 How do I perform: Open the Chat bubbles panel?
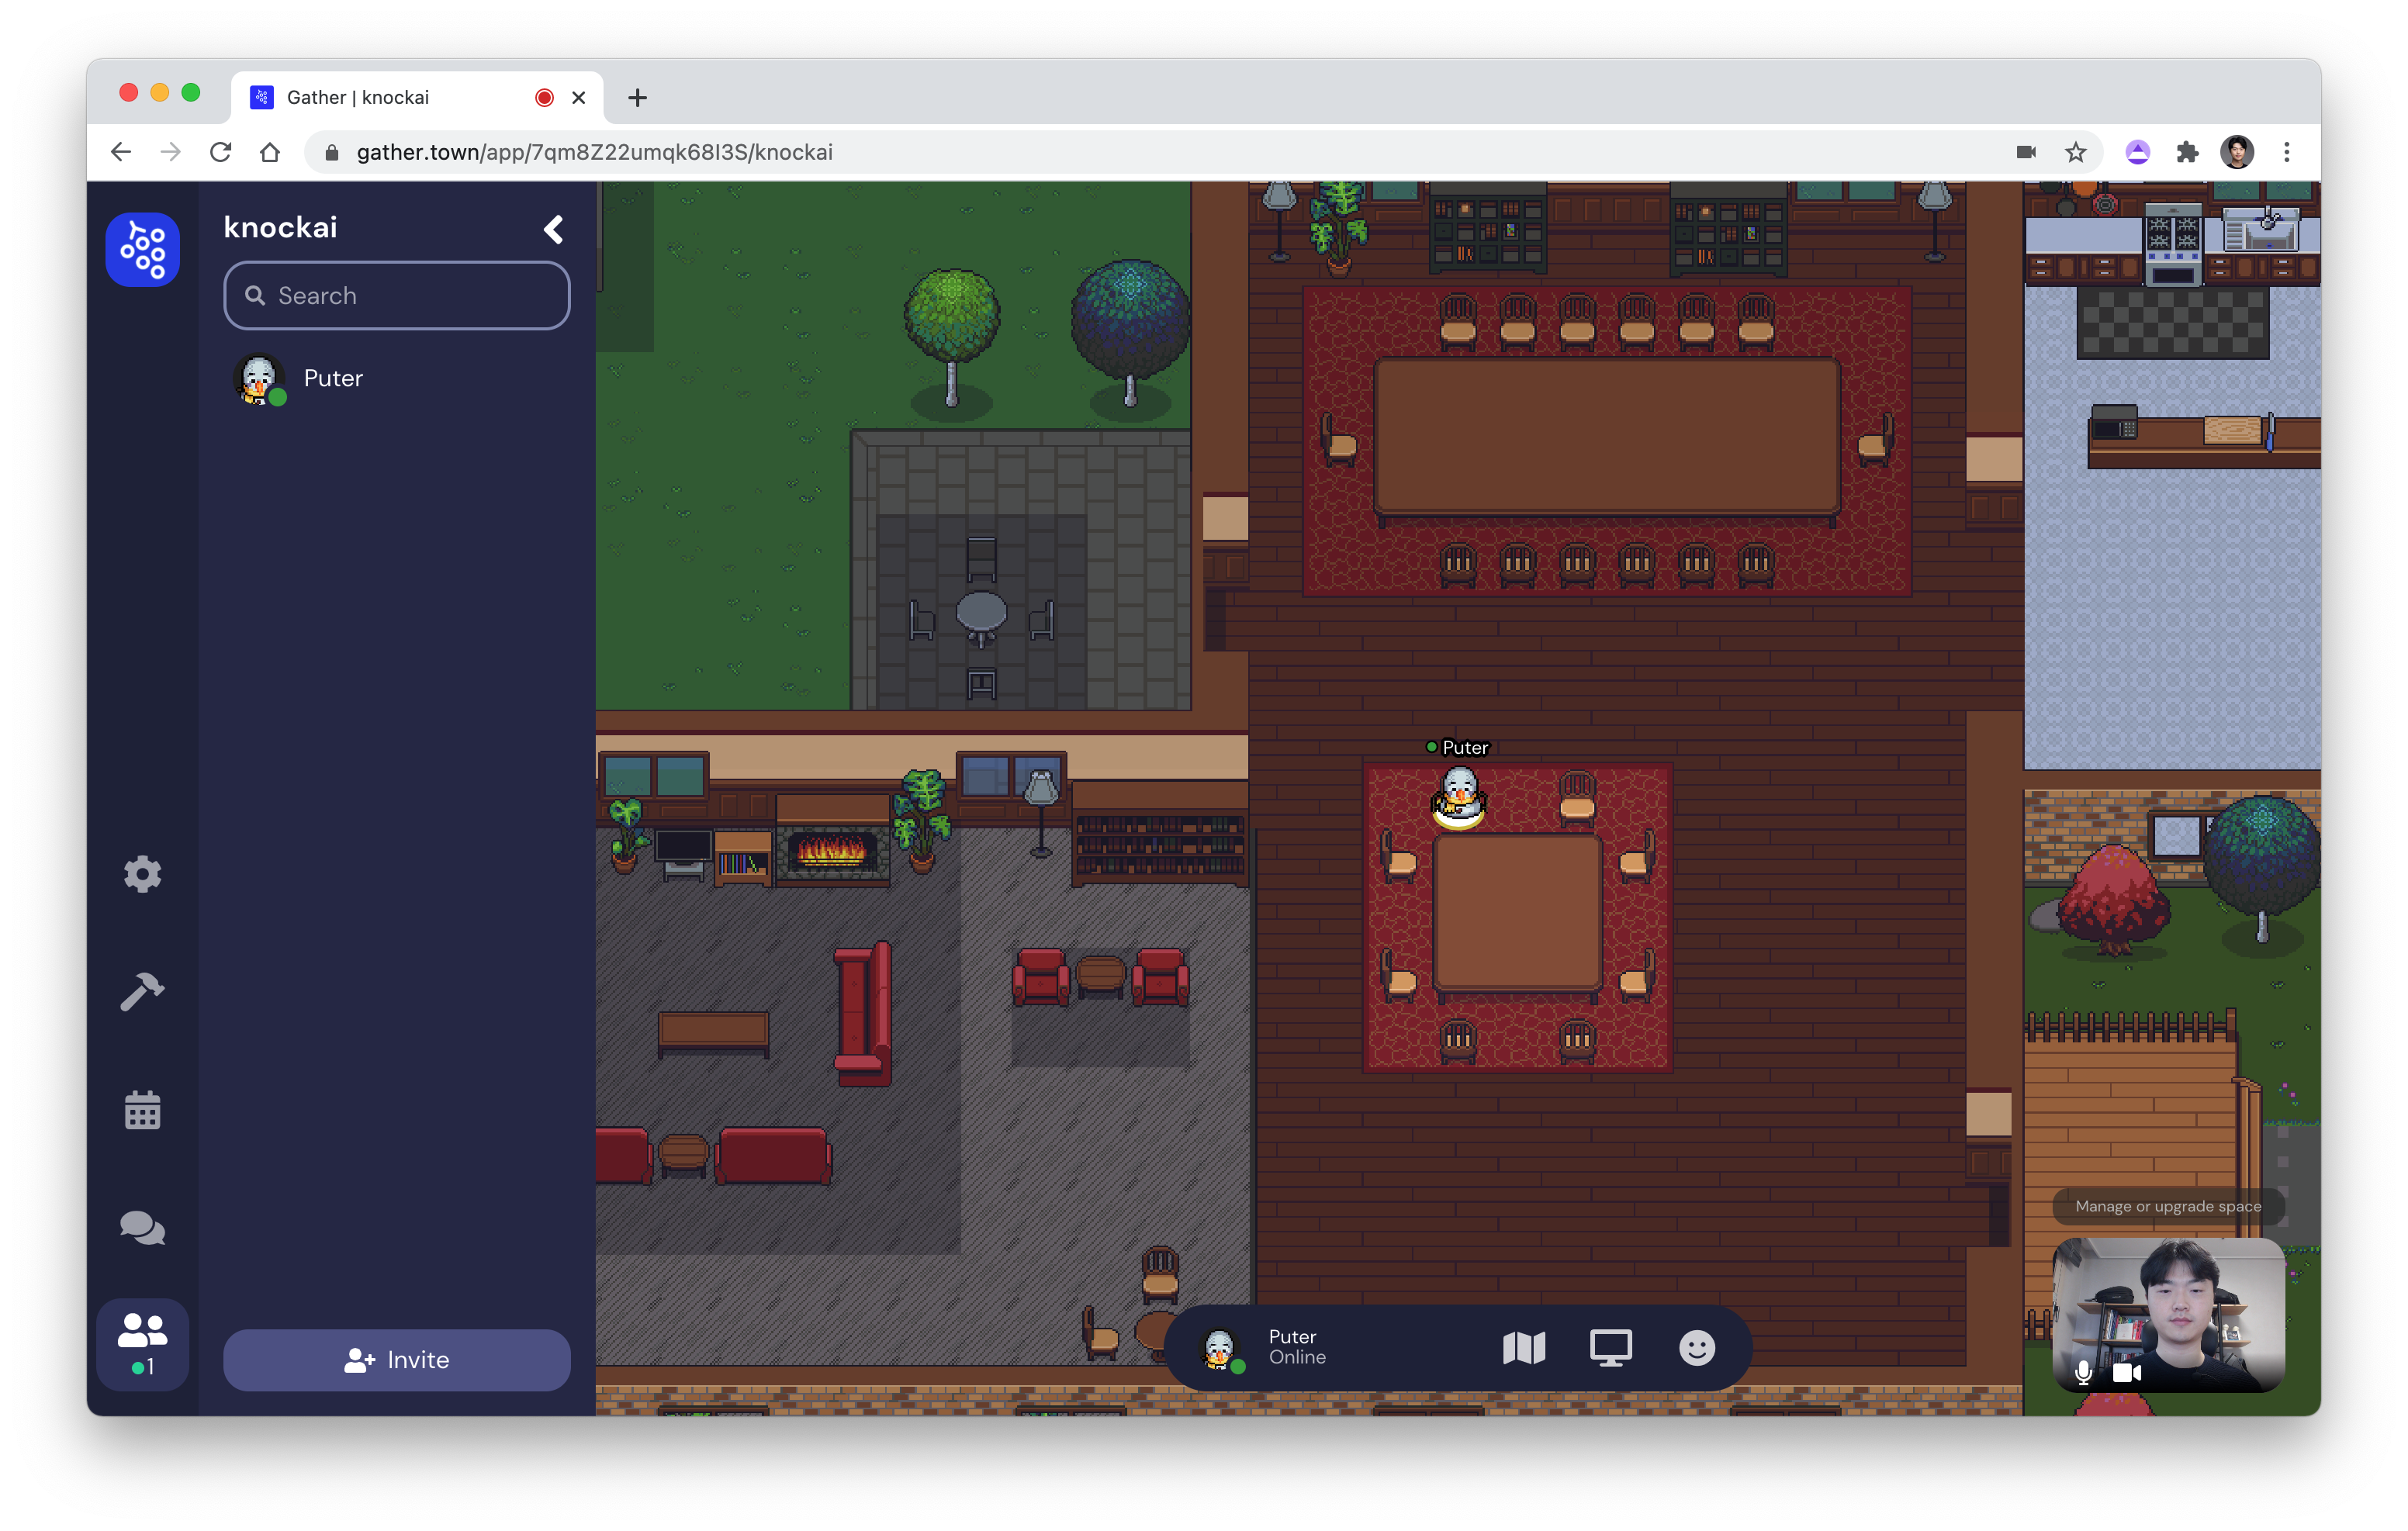coord(142,1228)
